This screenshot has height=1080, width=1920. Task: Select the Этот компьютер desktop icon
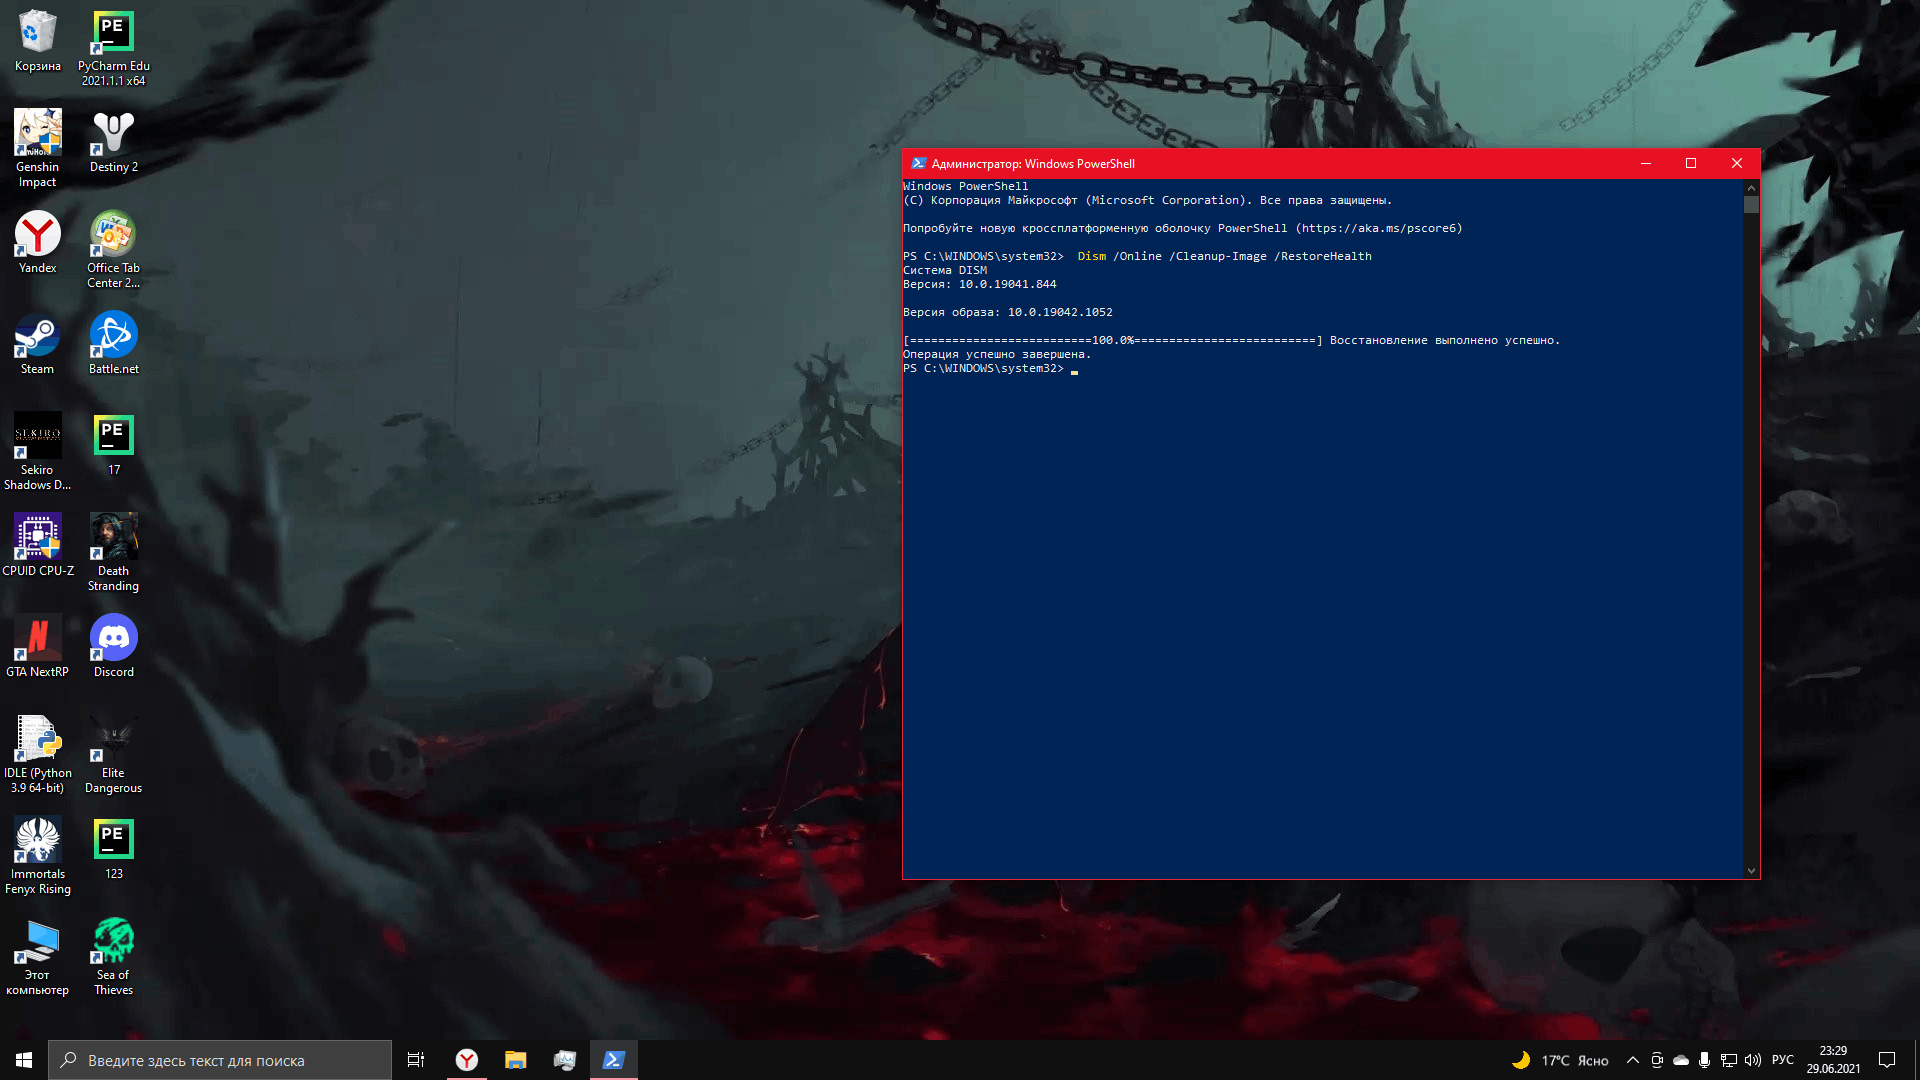(x=38, y=957)
